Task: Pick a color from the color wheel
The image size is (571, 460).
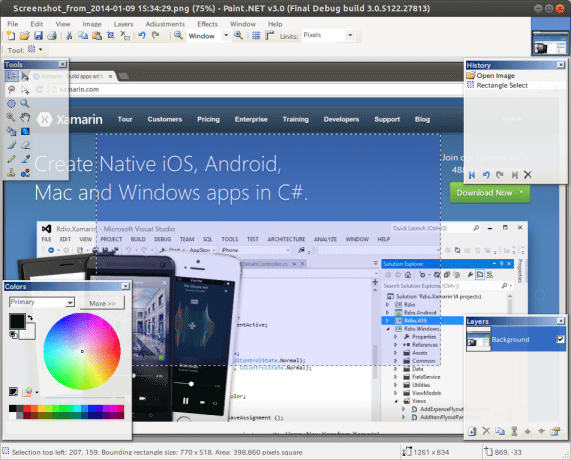Action: coord(82,351)
